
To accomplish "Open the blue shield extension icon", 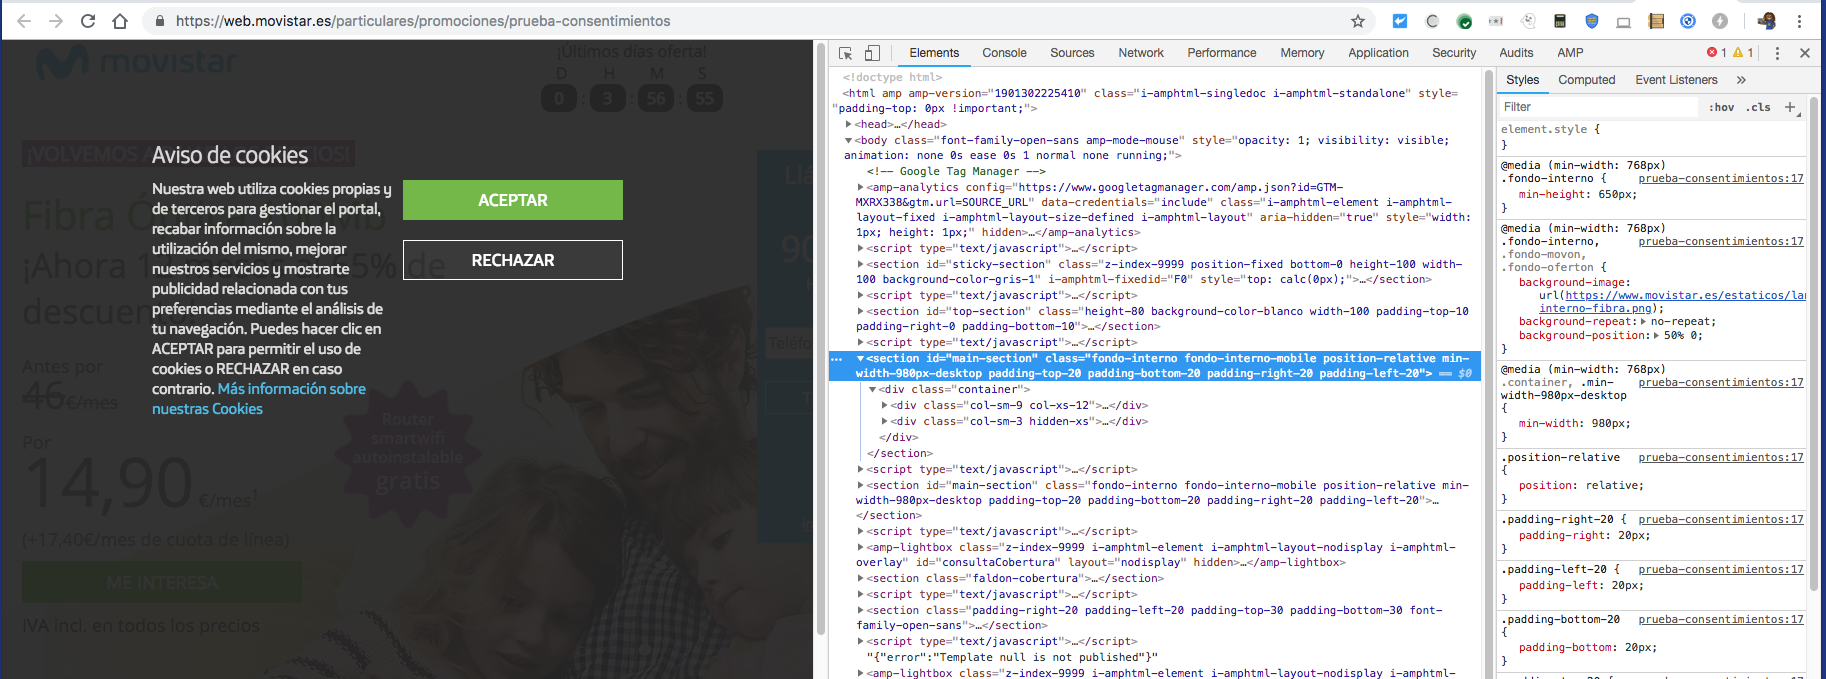I will pos(1592,21).
